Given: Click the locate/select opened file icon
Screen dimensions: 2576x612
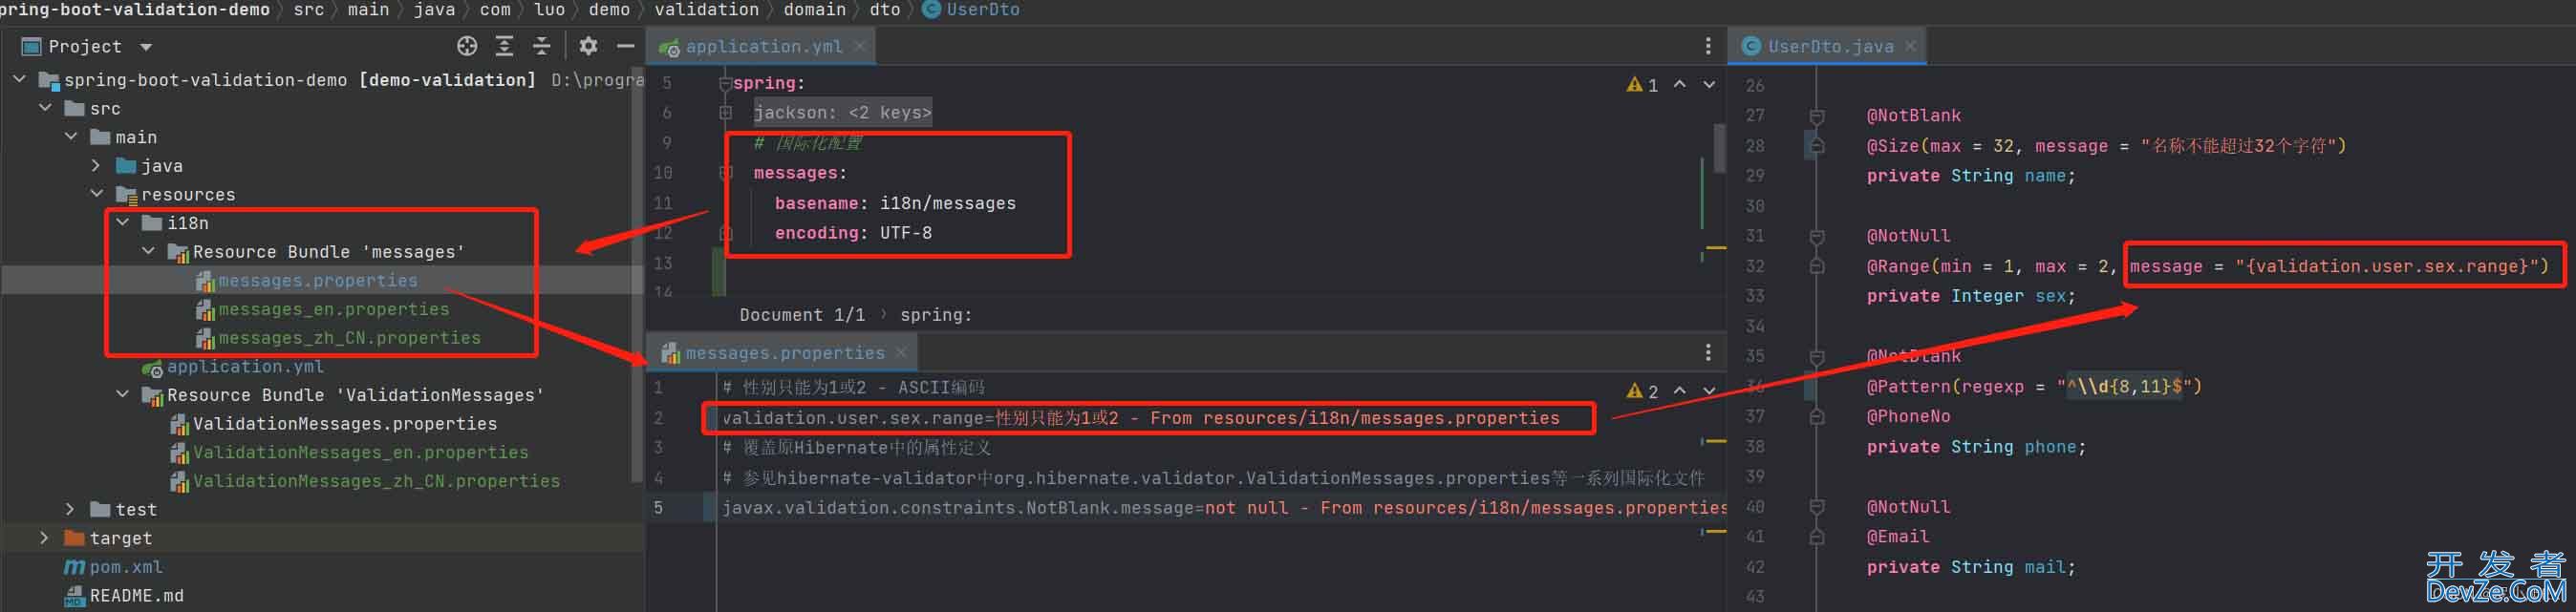Looking at the screenshot, I should 467,46.
